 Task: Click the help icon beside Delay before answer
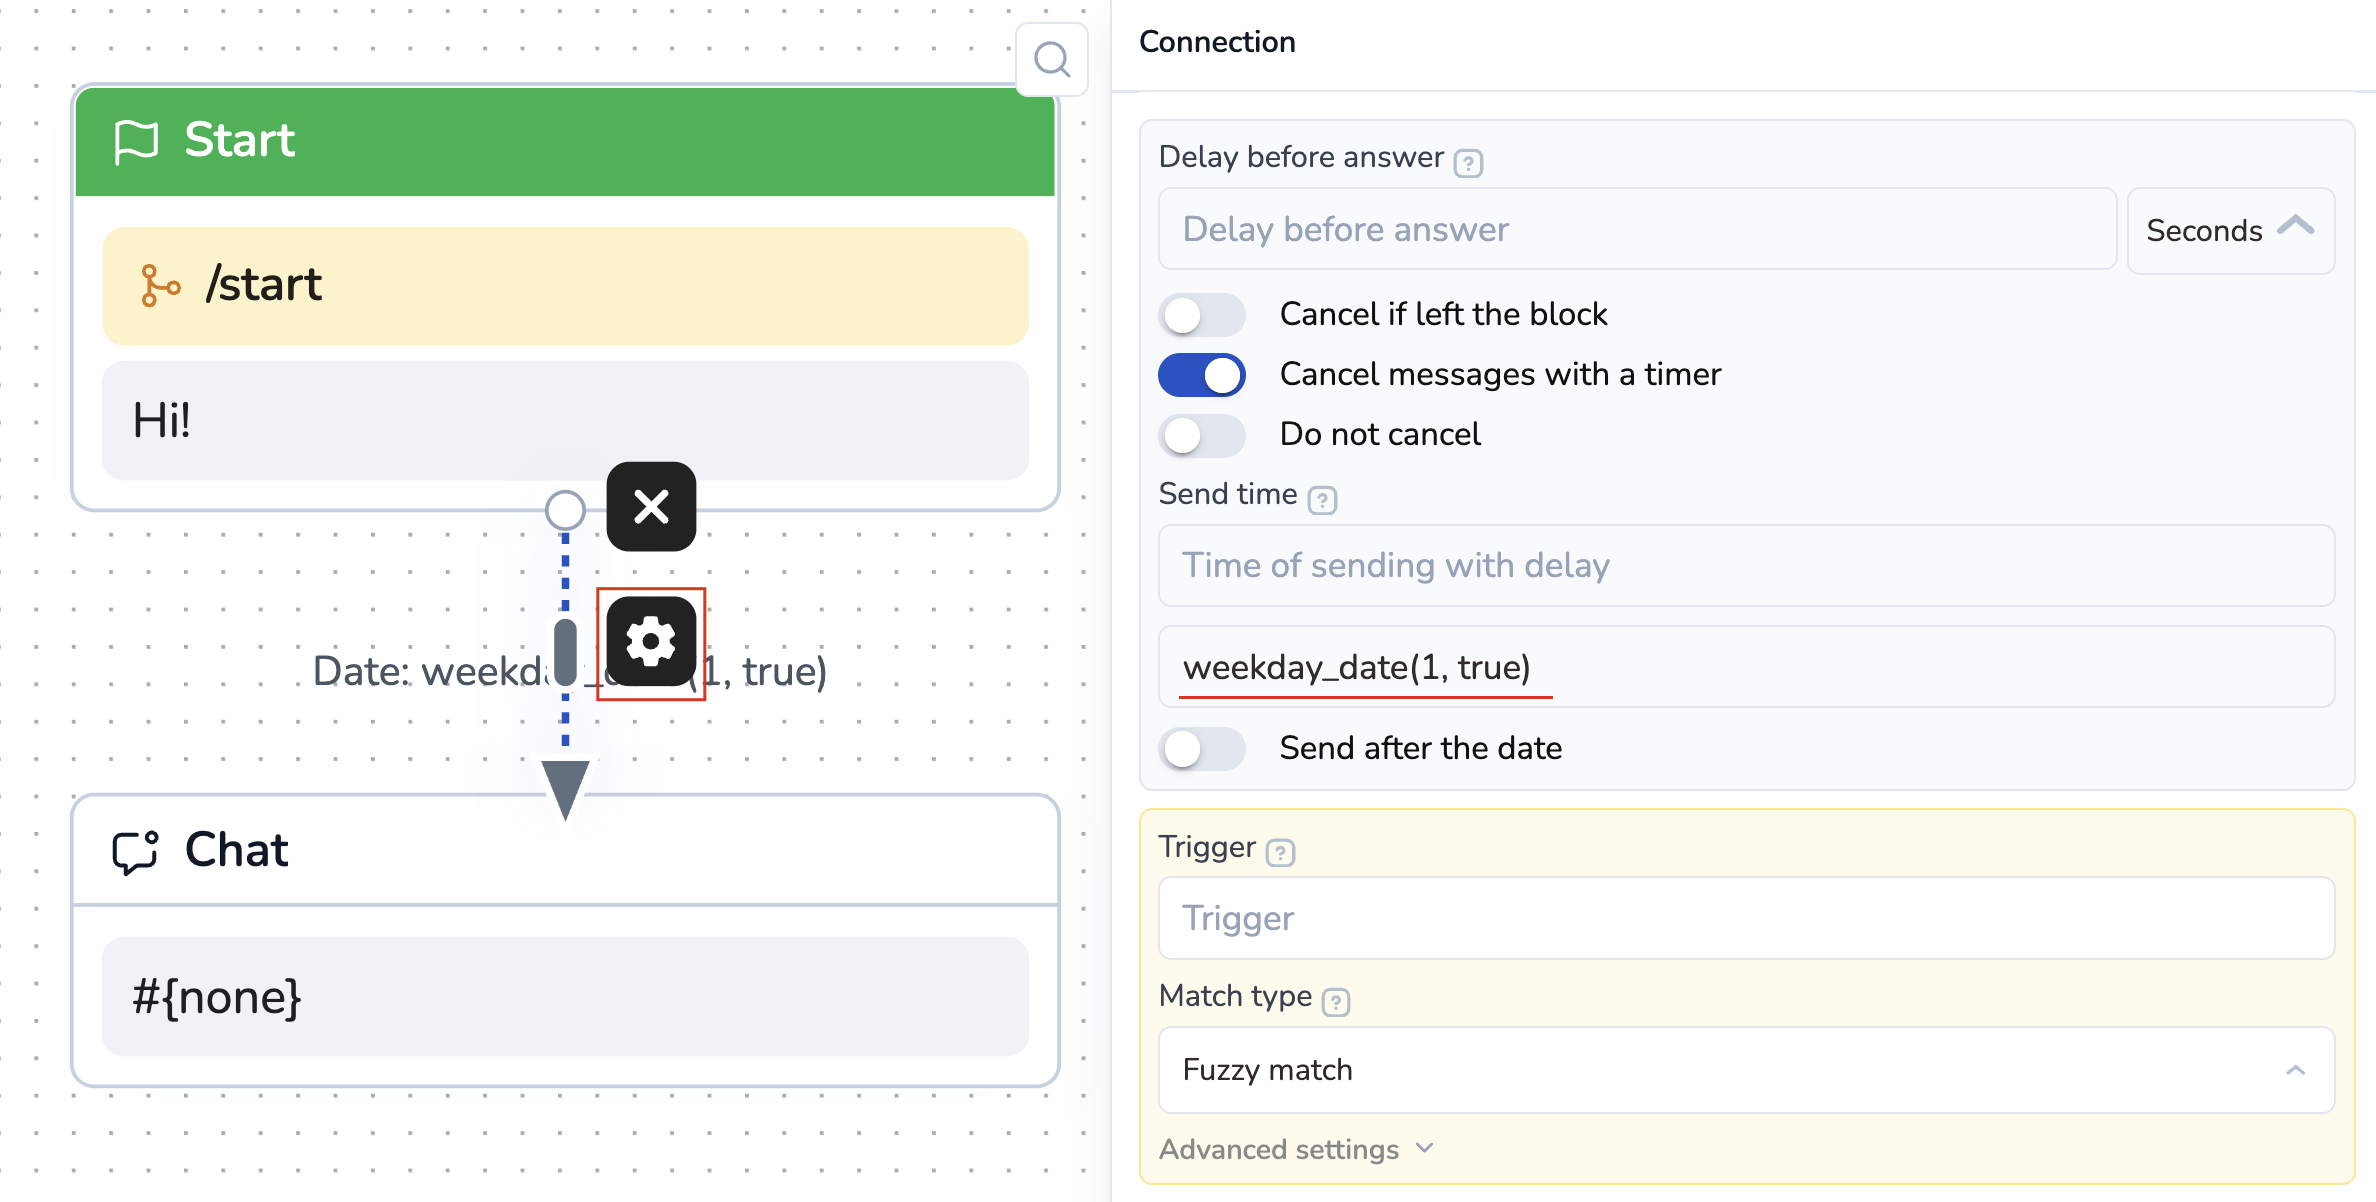[1468, 162]
